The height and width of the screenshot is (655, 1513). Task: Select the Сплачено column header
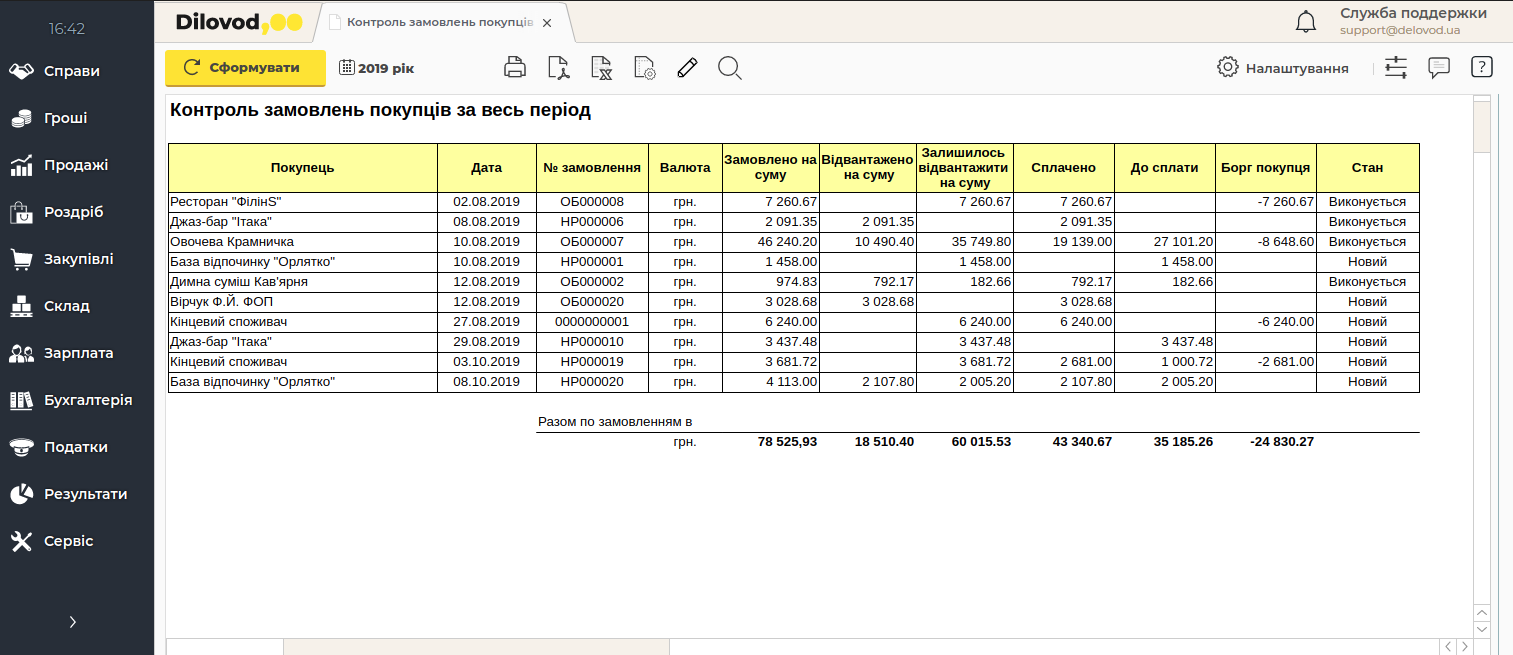[1064, 168]
